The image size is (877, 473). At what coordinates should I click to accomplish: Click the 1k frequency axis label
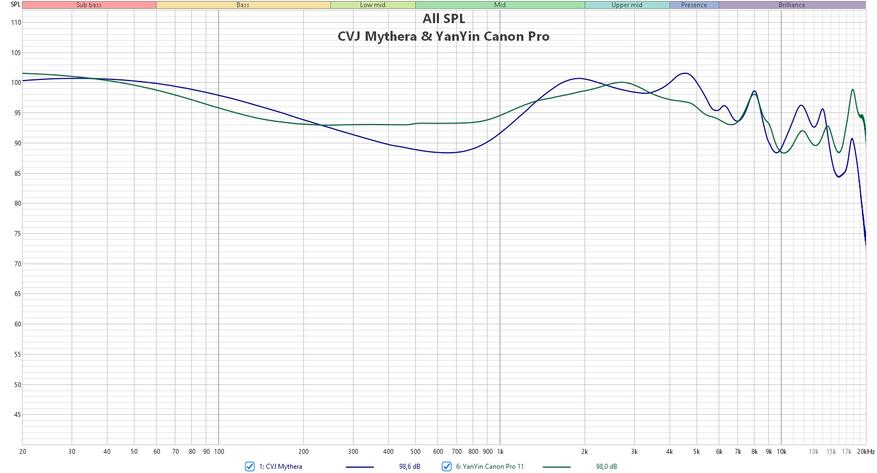coord(500,451)
